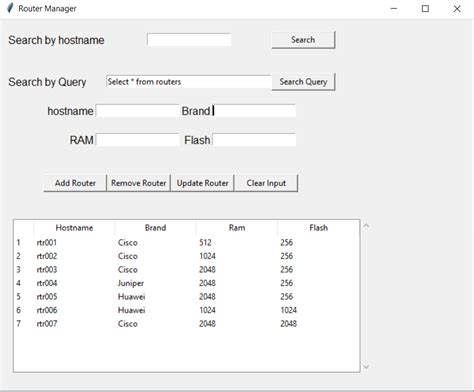Sort by the Hostname column header
This screenshot has height=392, width=474.
74,228
